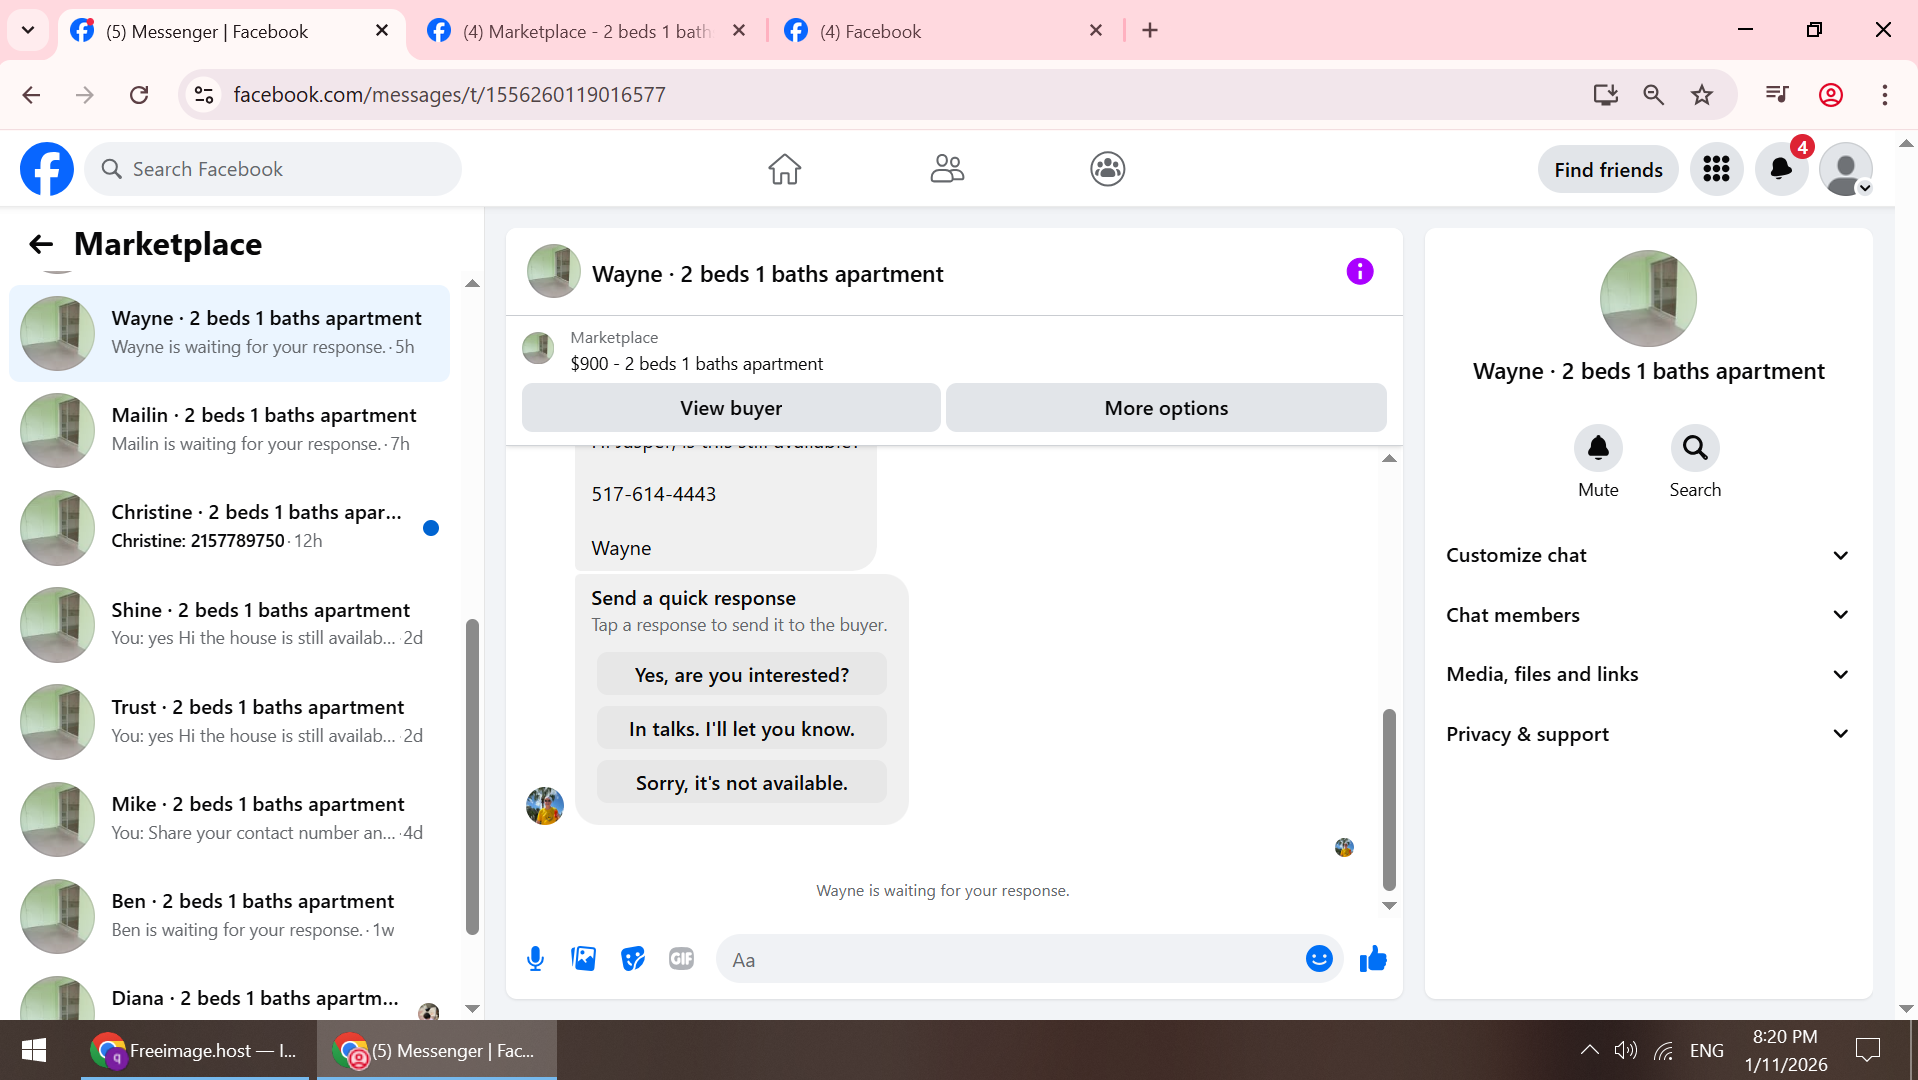The height and width of the screenshot is (1080, 1918).
Task: Open the volume control in system tray
Action: [1626, 1050]
